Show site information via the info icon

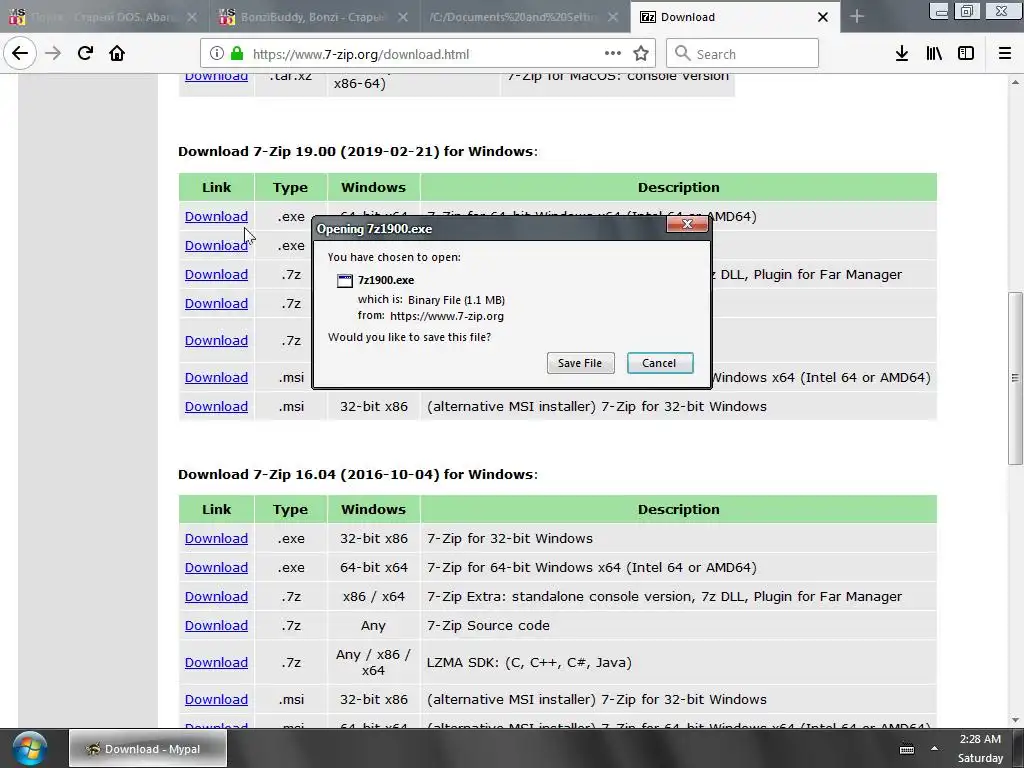tap(216, 54)
